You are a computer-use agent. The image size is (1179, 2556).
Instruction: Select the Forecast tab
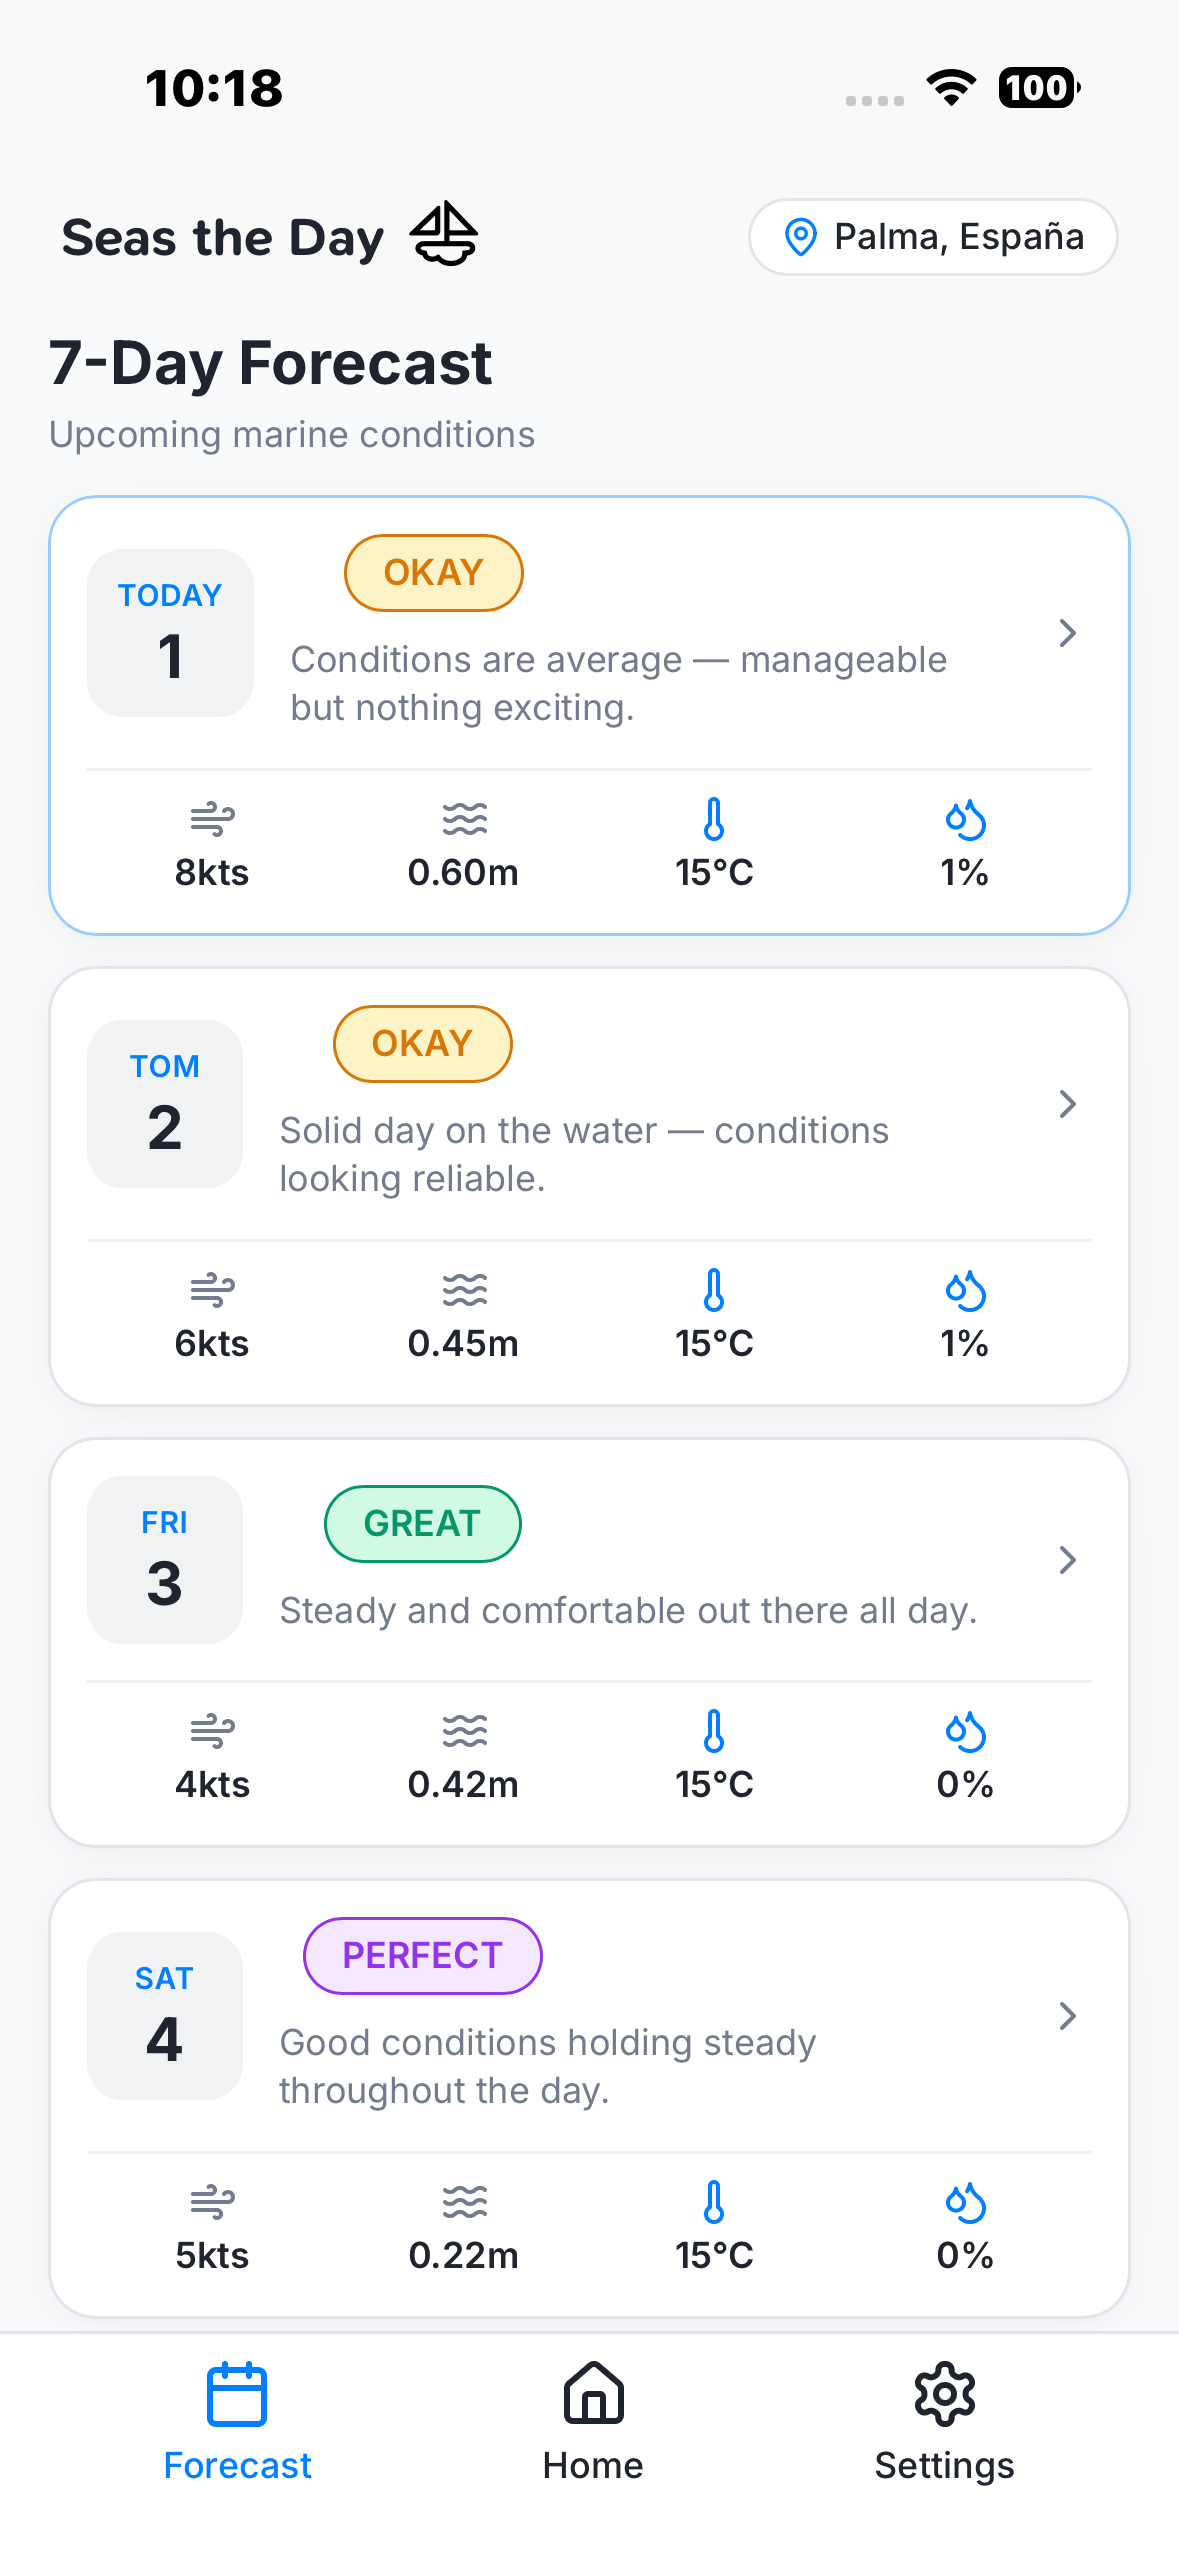pos(237,2422)
